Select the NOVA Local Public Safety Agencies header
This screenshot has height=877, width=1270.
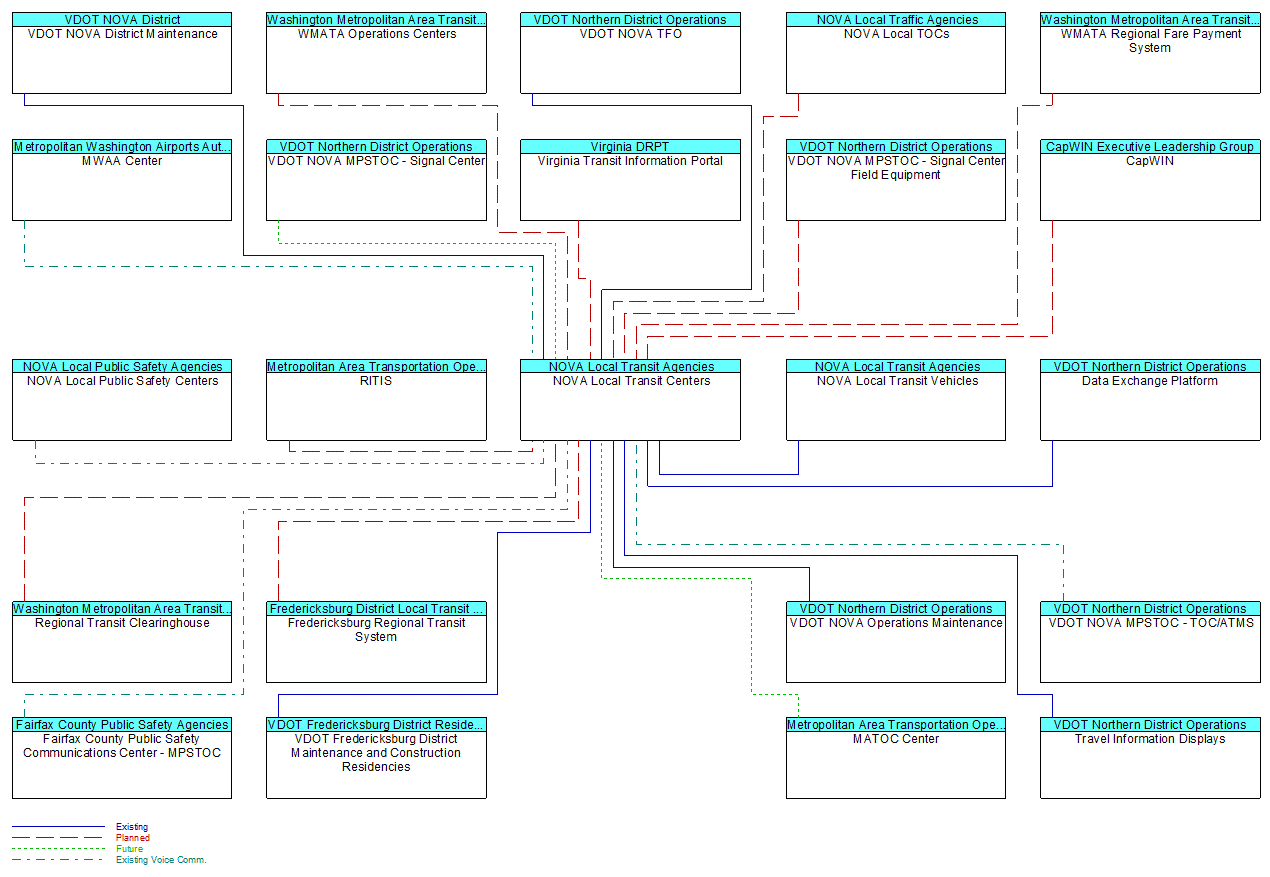point(122,366)
